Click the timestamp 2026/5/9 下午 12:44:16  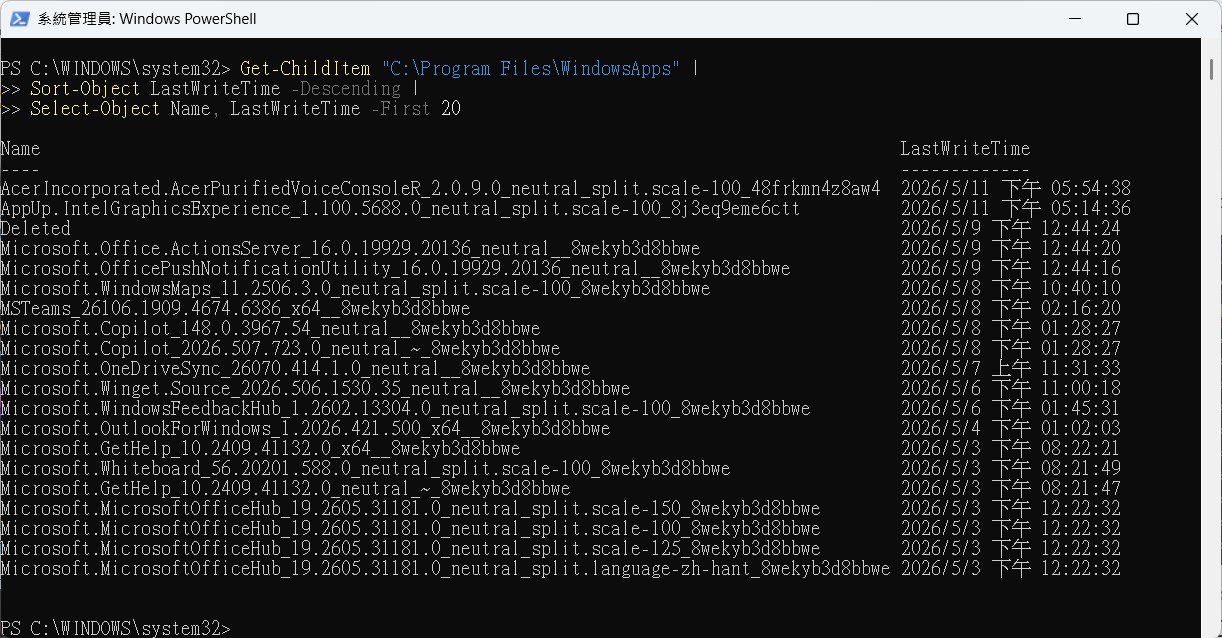point(1011,268)
